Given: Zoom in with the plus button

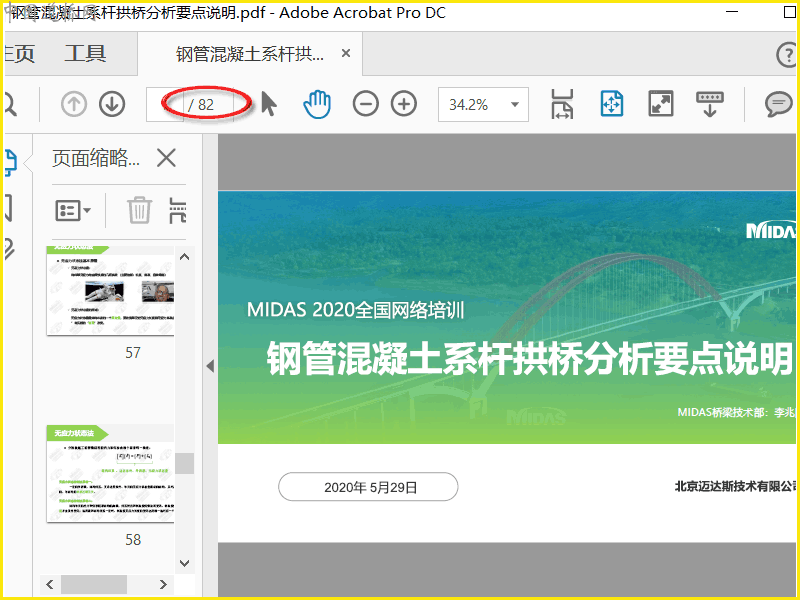Looking at the screenshot, I should tap(404, 104).
